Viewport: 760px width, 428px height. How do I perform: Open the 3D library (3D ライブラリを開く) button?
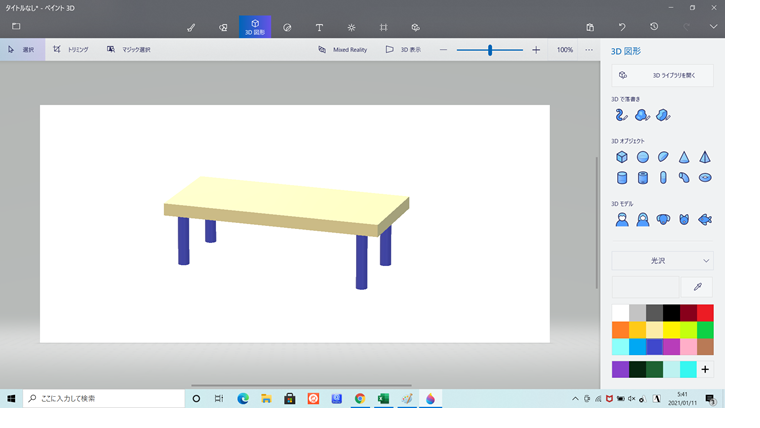point(662,75)
